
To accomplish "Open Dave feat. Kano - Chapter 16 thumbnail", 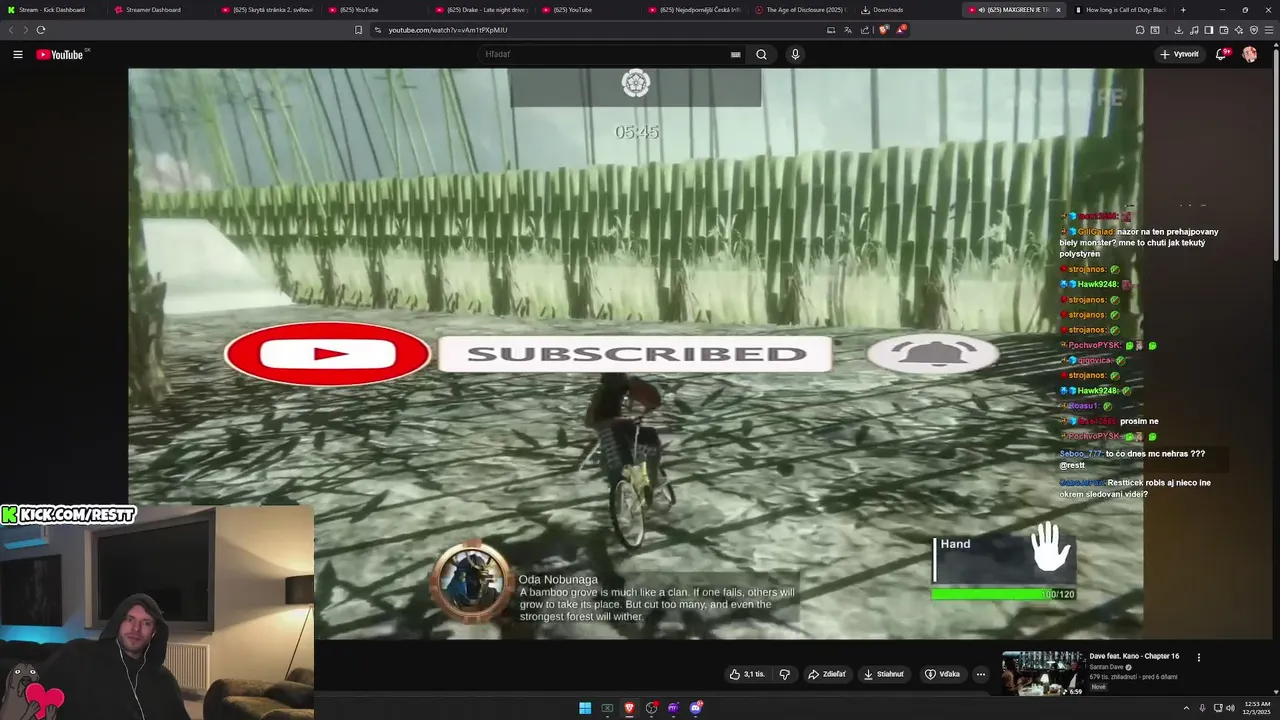I will click(1043, 674).
